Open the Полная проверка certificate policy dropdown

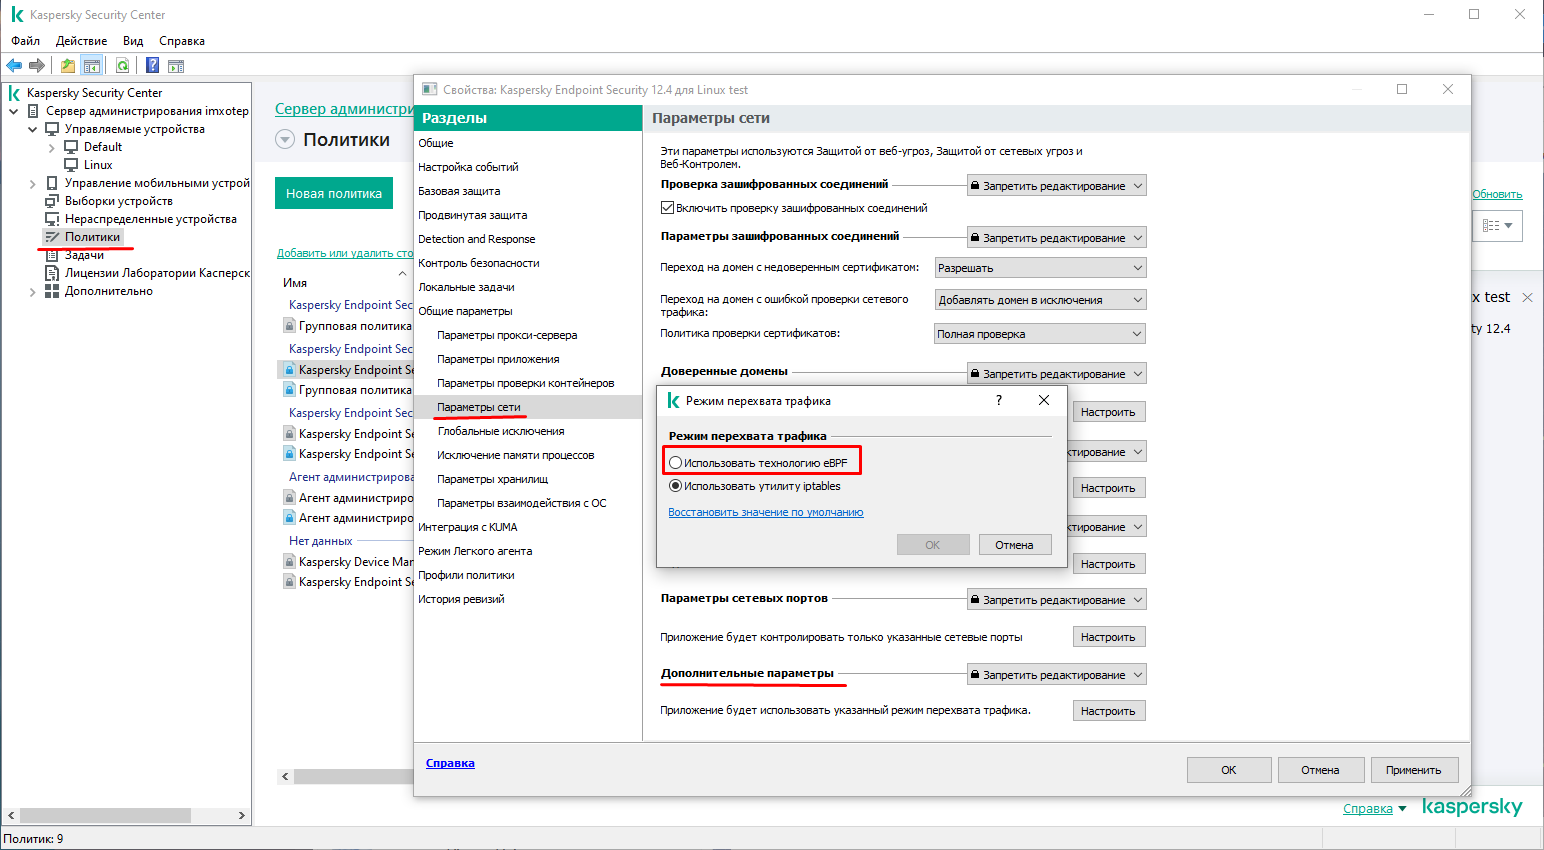click(1040, 334)
